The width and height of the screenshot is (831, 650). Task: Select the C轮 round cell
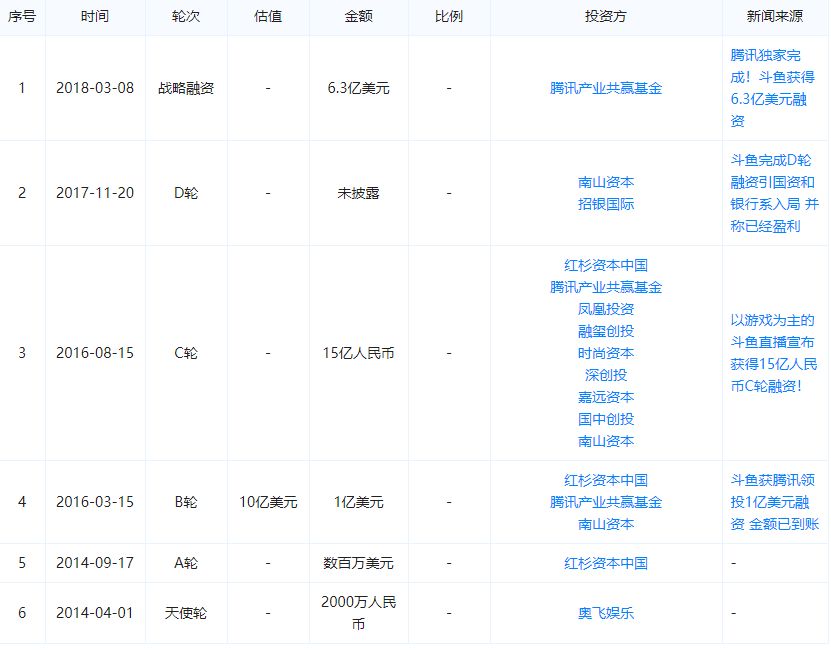186,353
